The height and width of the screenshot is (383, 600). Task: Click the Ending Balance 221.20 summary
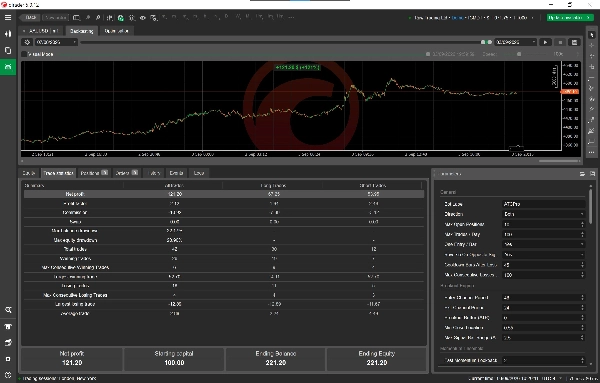(276, 359)
